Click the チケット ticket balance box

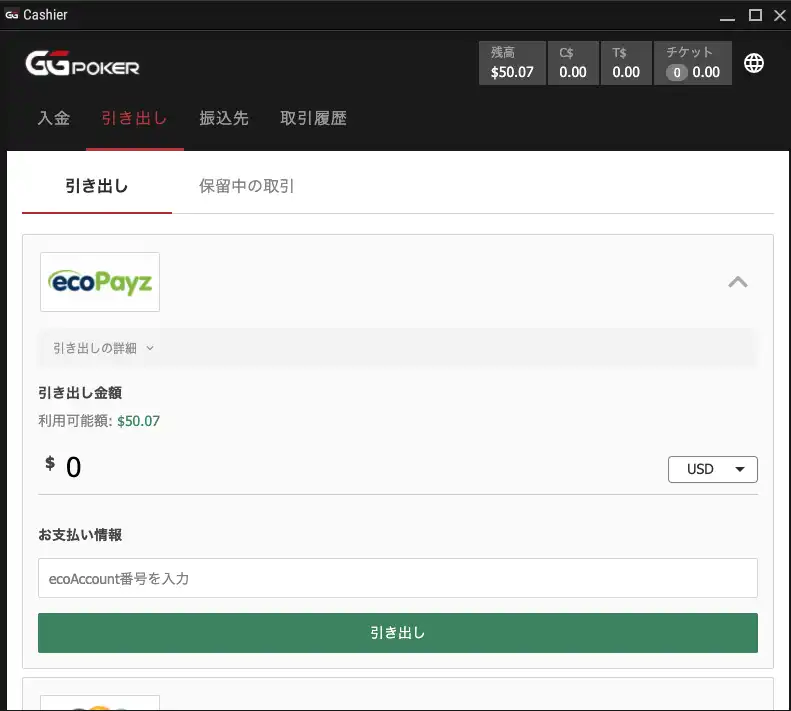pos(692,63)
